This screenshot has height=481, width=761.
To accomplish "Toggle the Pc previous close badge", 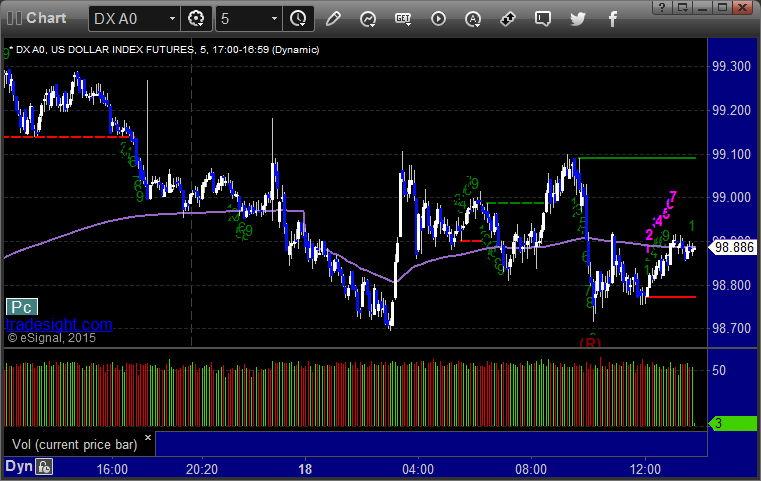I will point(21,307).
